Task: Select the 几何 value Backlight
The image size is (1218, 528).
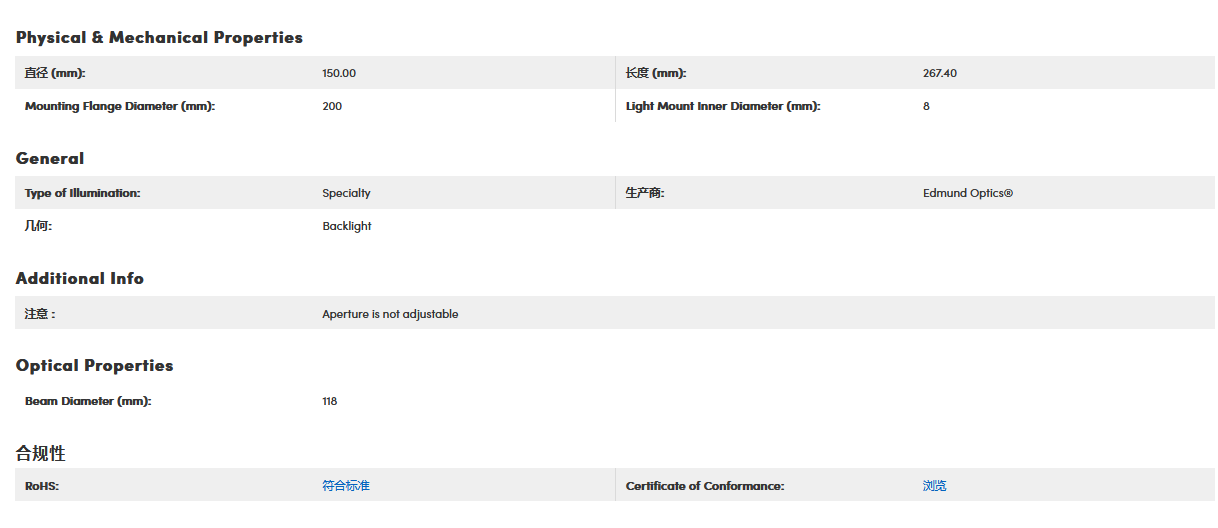Action: [x=347, y=226]
